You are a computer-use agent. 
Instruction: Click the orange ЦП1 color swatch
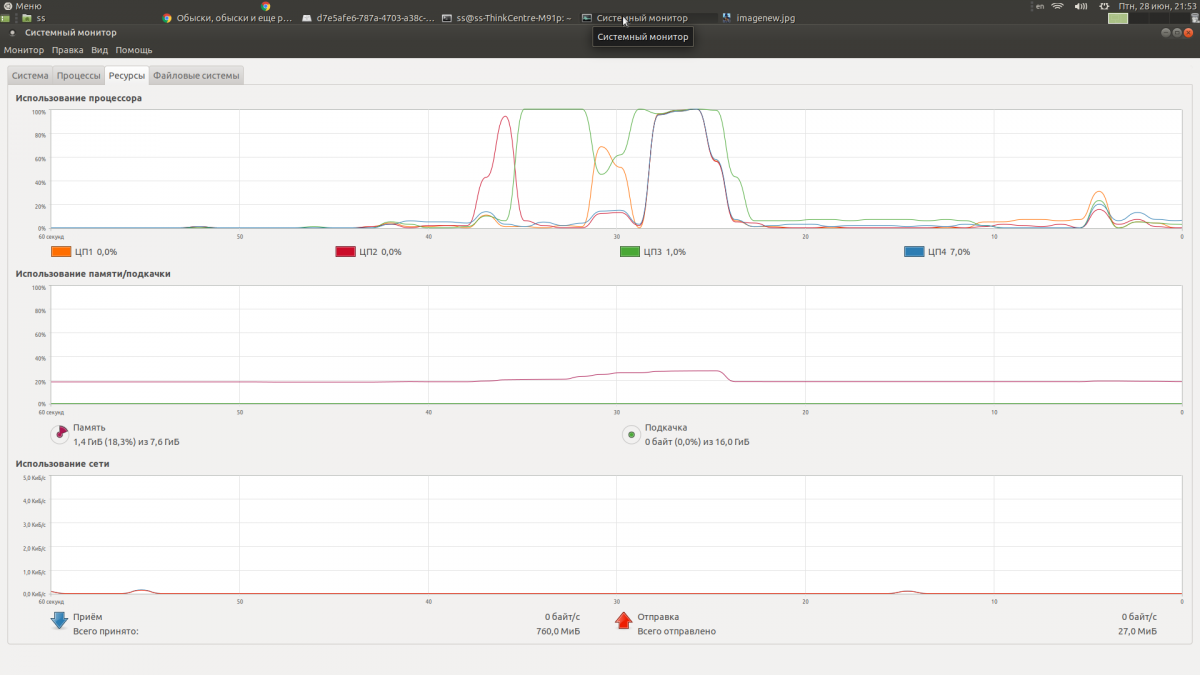pyautogui.click(x=61, y=252)
